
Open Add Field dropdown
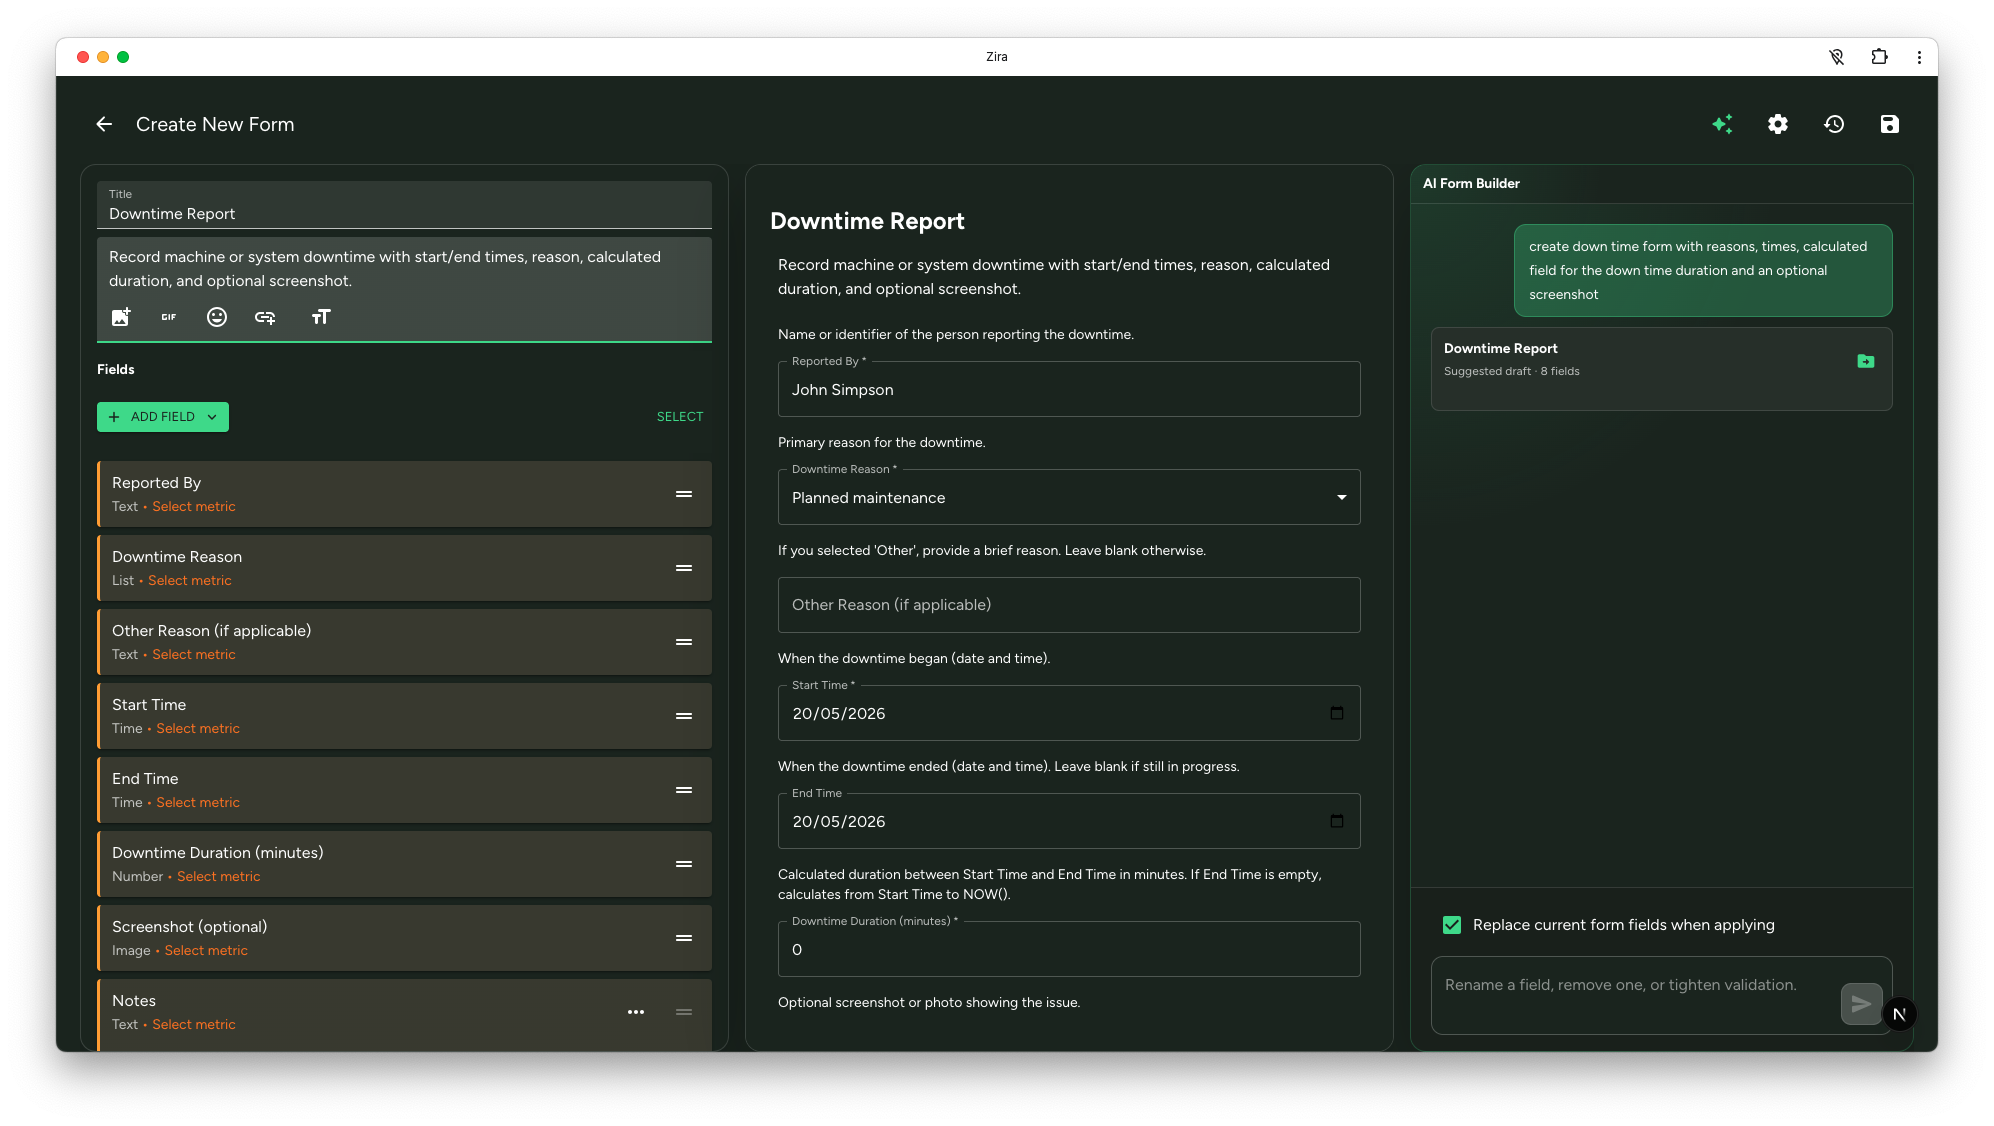click(x=163, y=417)
